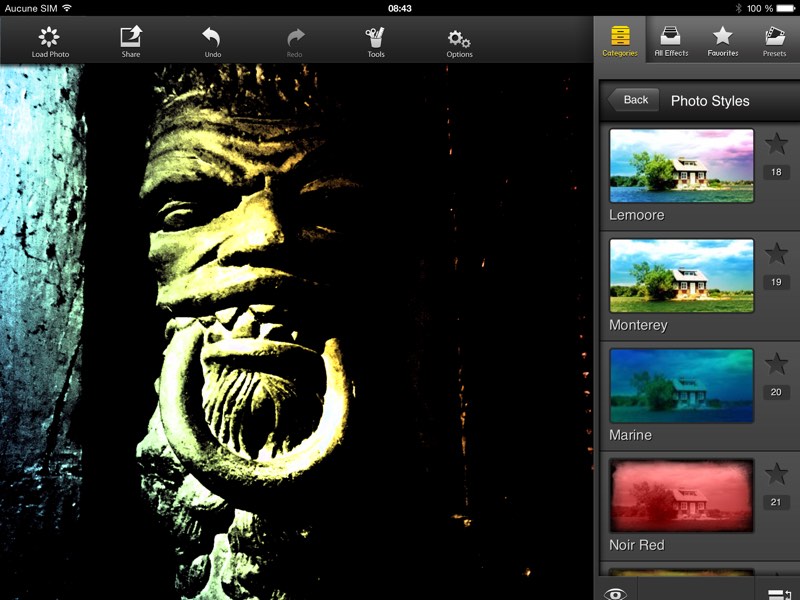Favorite the Noir Red style star
The image size is (800, 600).
776,474
